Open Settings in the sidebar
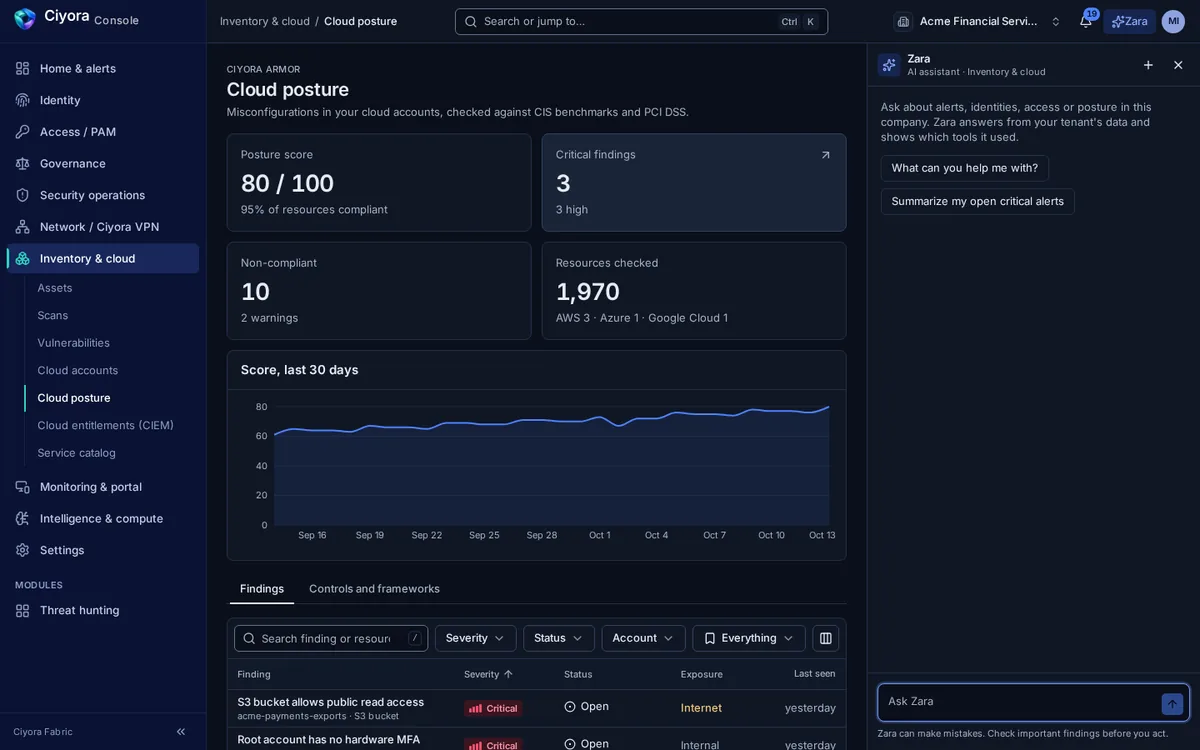The width and height of the screenshot is (1200, 750). click(x=103, y=550)
